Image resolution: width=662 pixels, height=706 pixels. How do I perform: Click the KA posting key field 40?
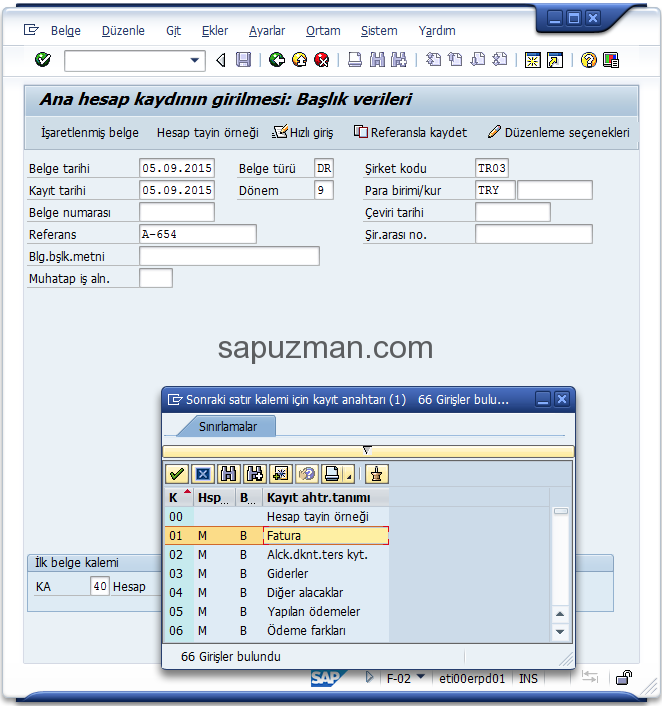coord(100,586)
